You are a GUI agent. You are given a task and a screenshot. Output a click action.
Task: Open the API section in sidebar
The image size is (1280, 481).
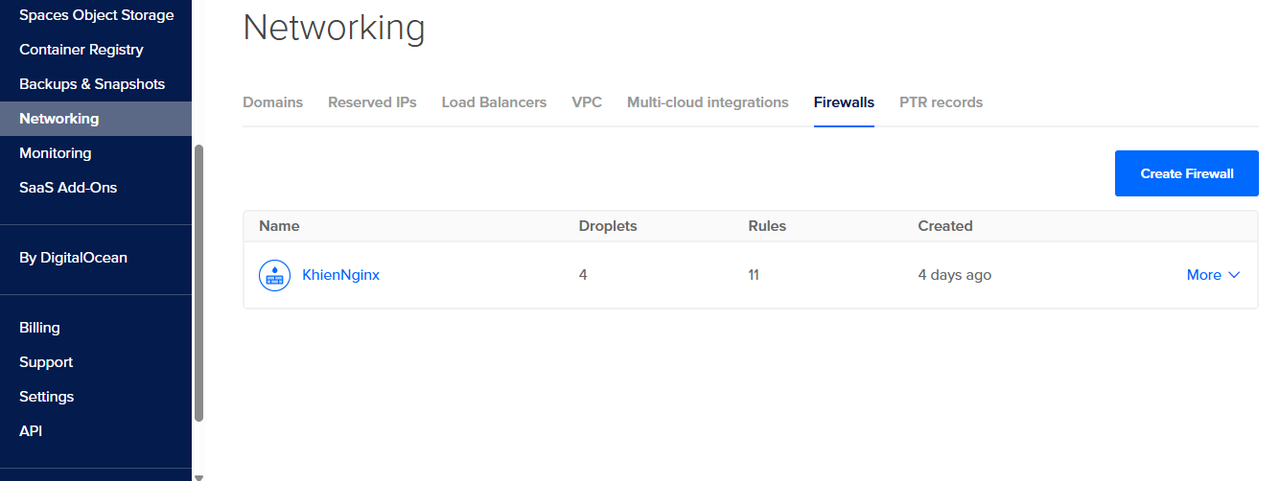tap(31, 431)
